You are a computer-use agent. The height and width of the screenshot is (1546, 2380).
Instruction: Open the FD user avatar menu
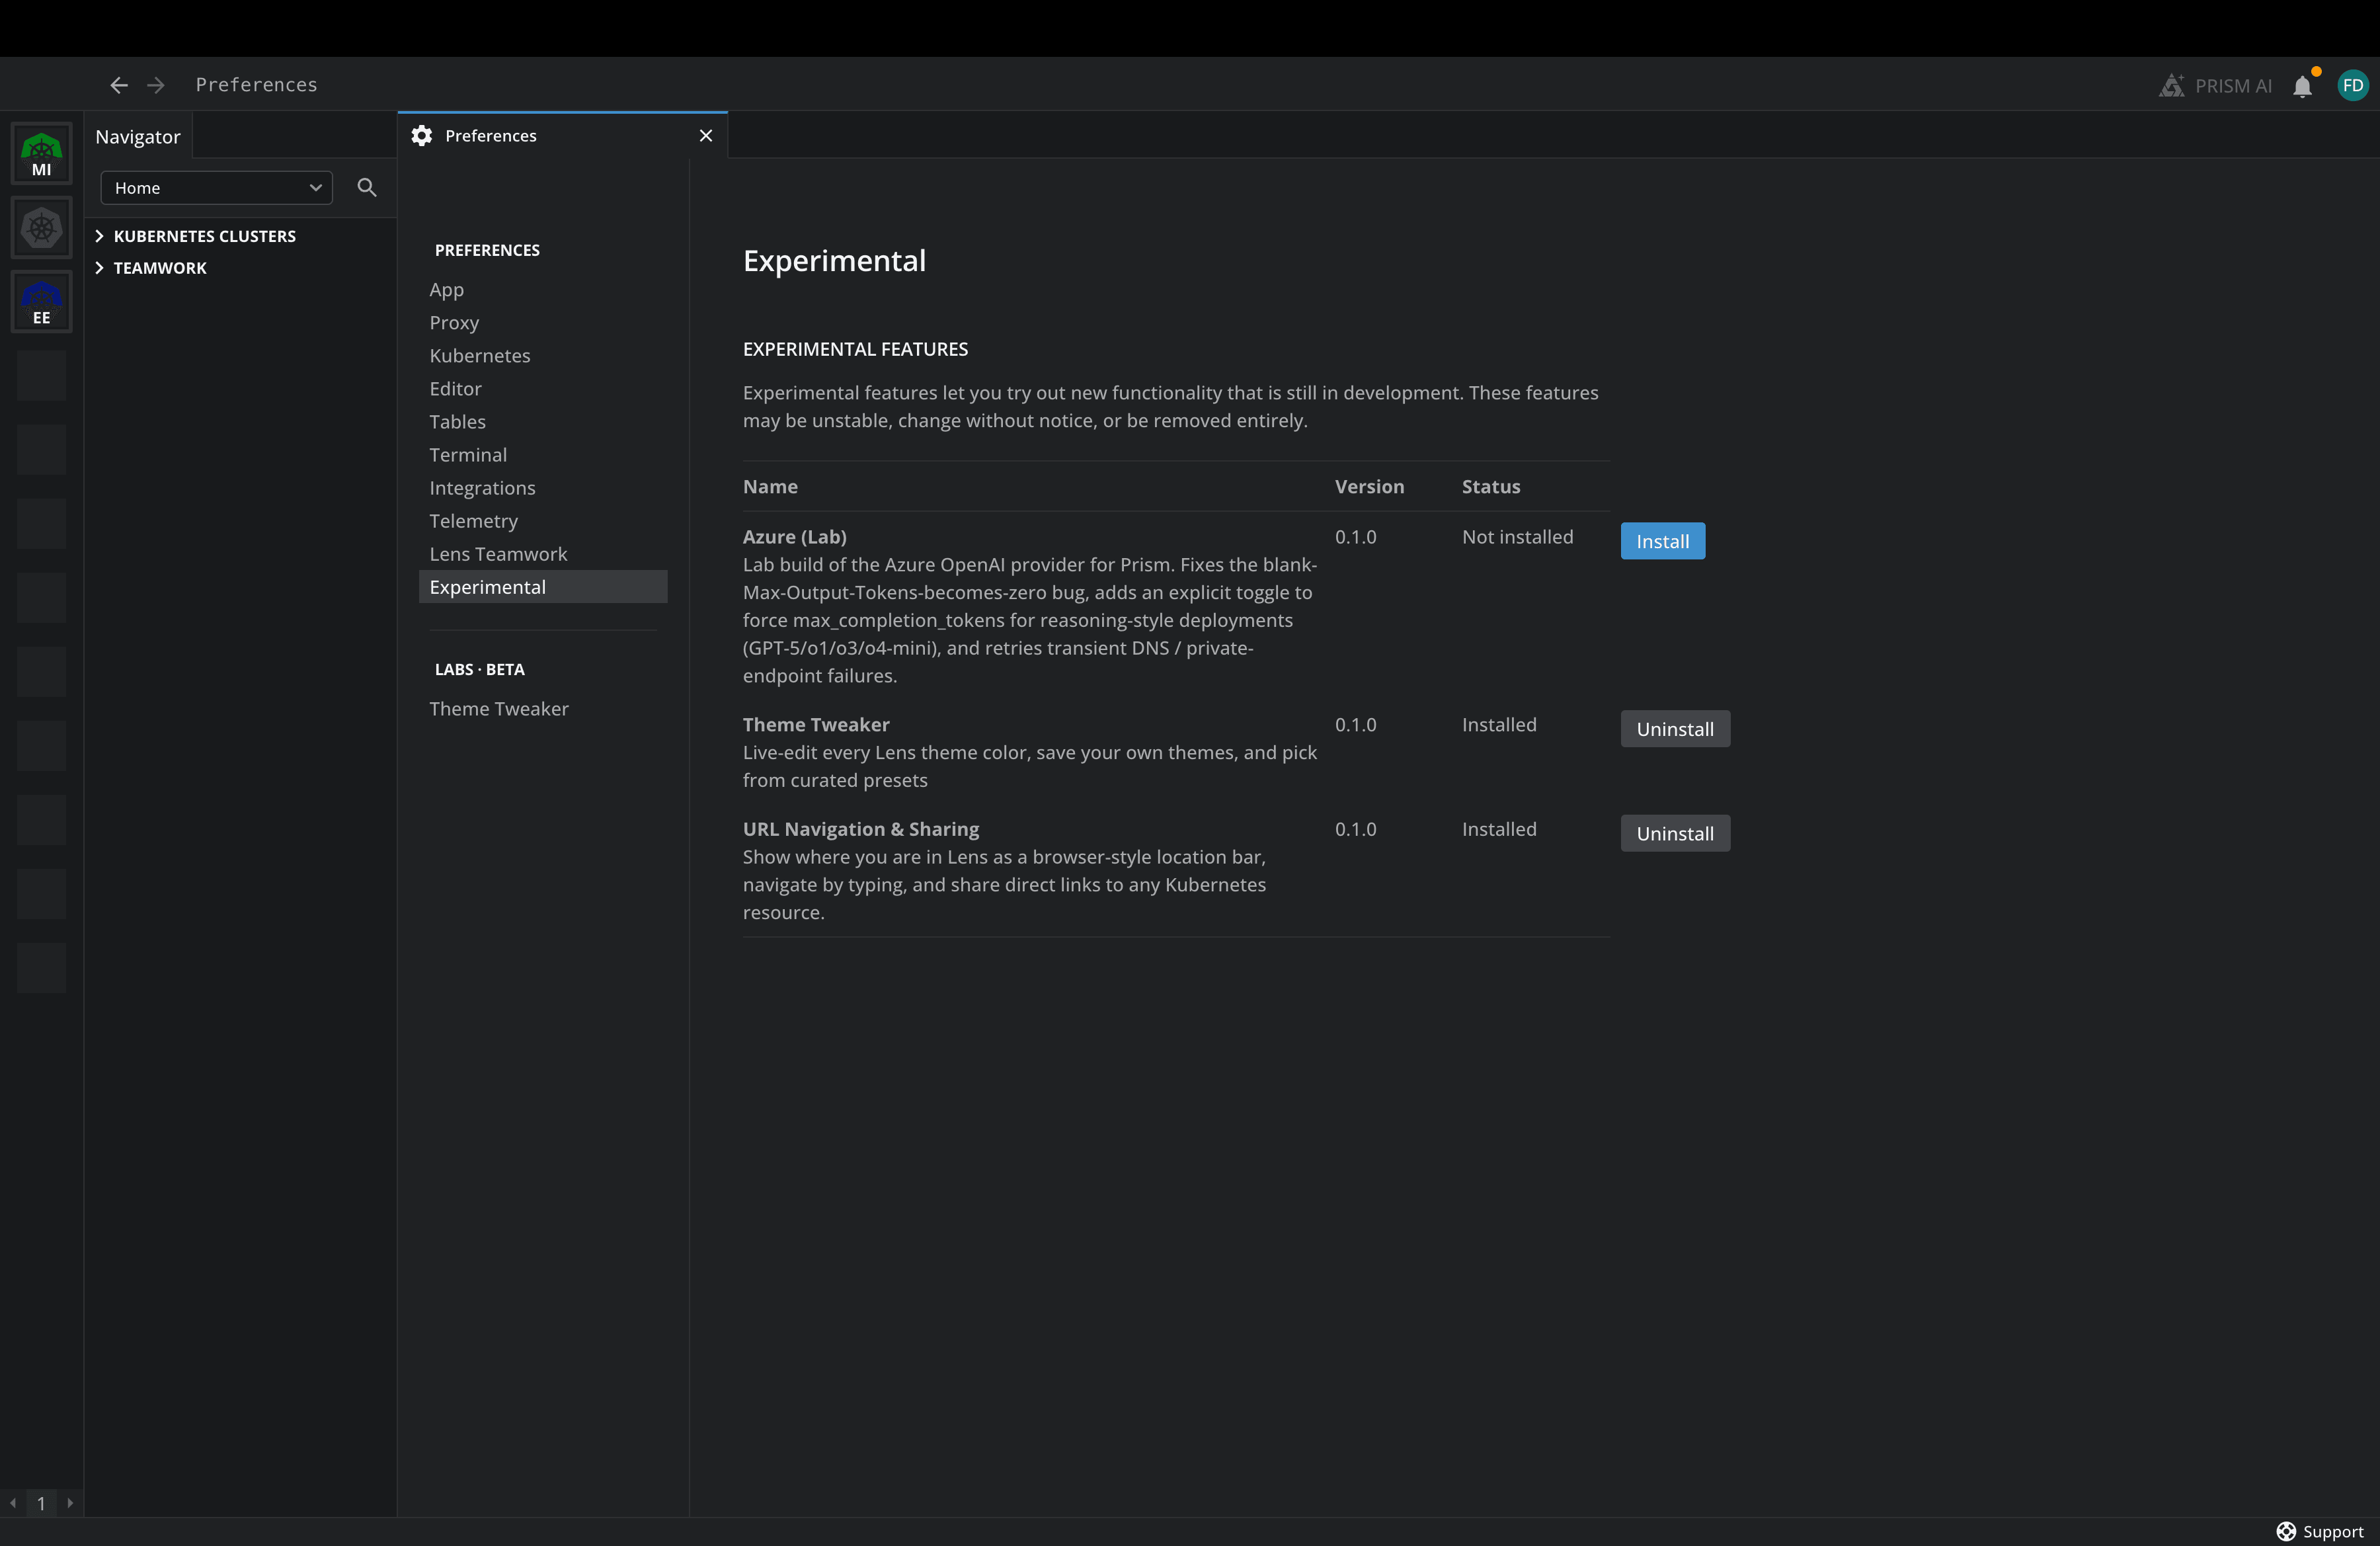click(x=2353, y=86)
